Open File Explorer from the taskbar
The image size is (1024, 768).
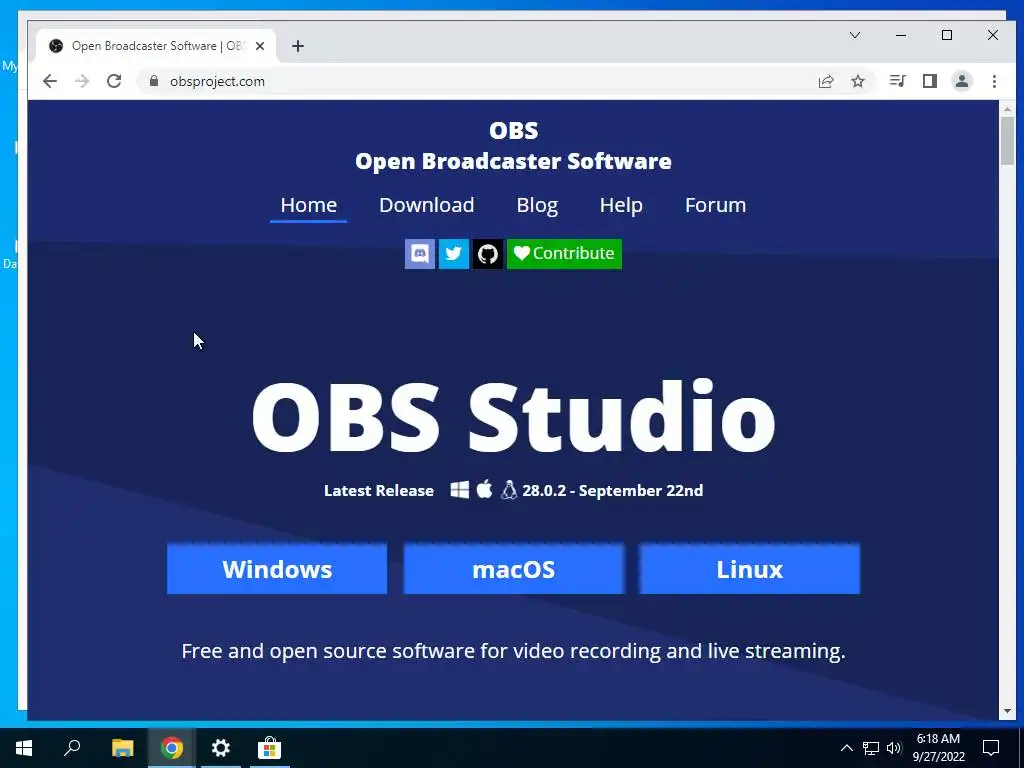coord(122,748)
